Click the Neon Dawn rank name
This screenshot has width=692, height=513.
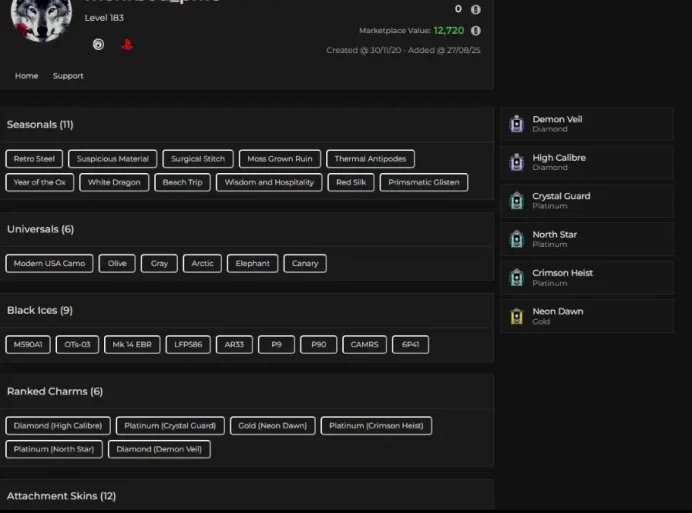pyautogui.click(x=558, y=311)
